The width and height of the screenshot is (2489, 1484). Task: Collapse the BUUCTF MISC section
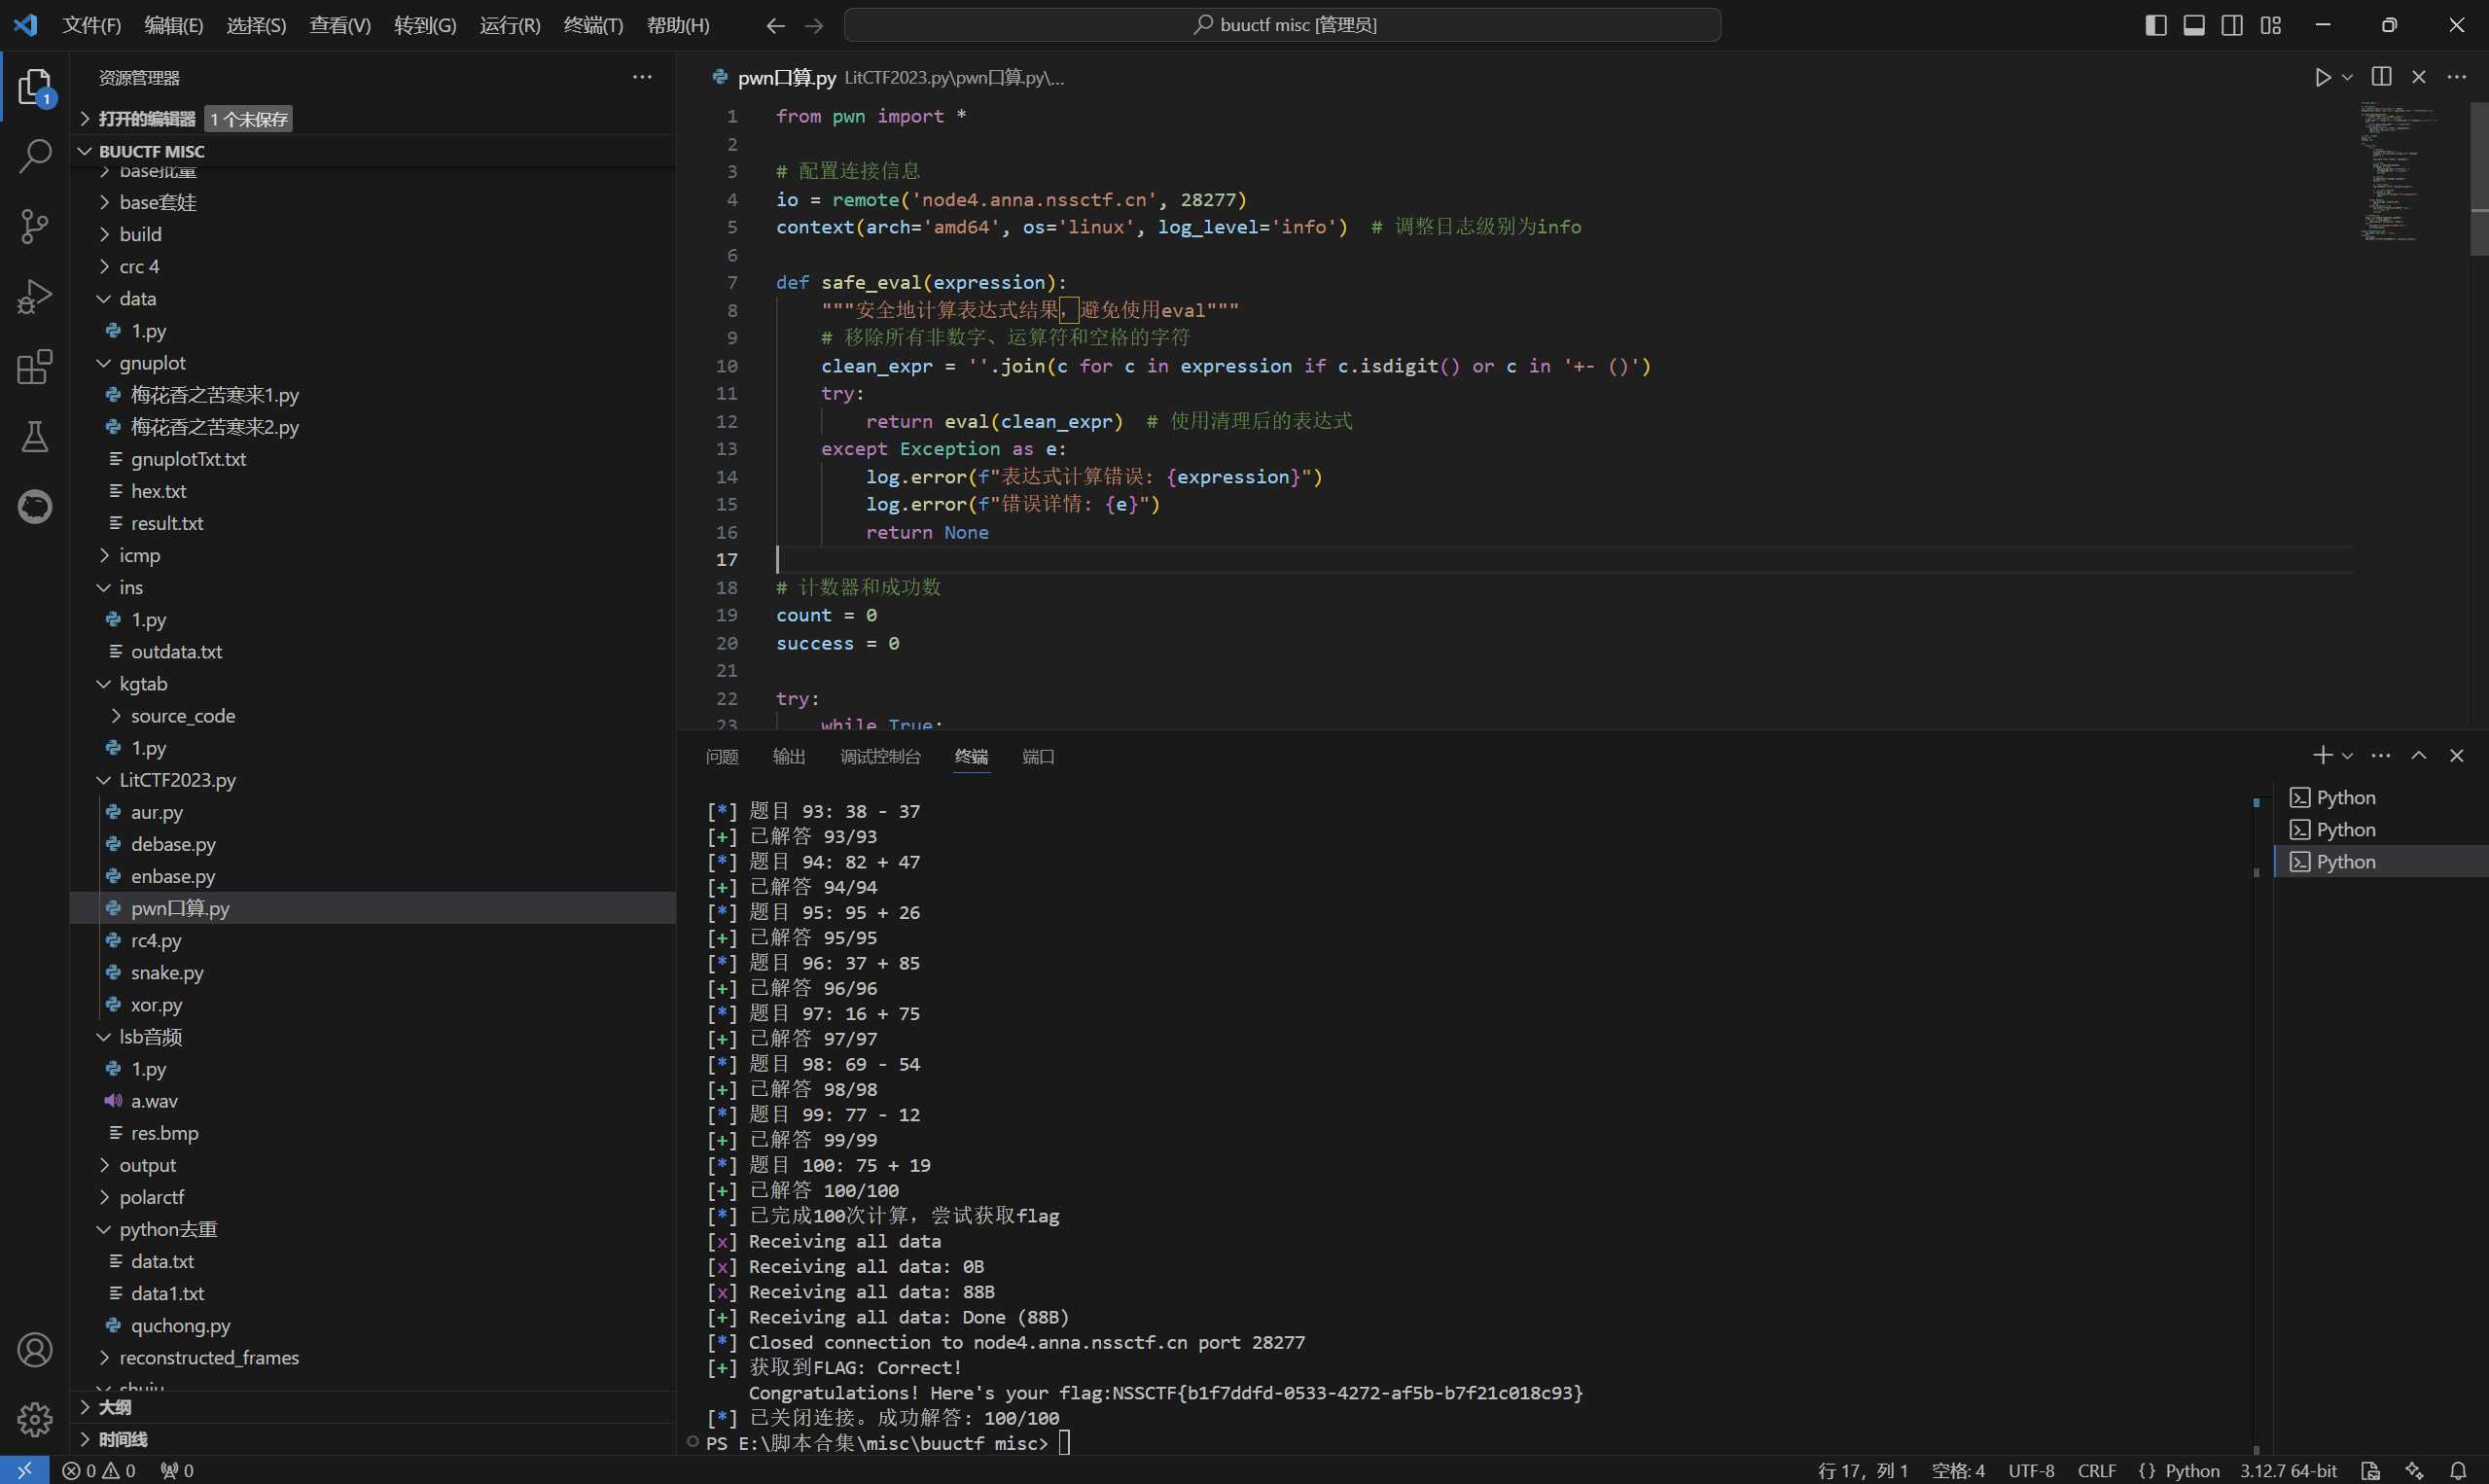pyautogui.click(x=373, y=151)
